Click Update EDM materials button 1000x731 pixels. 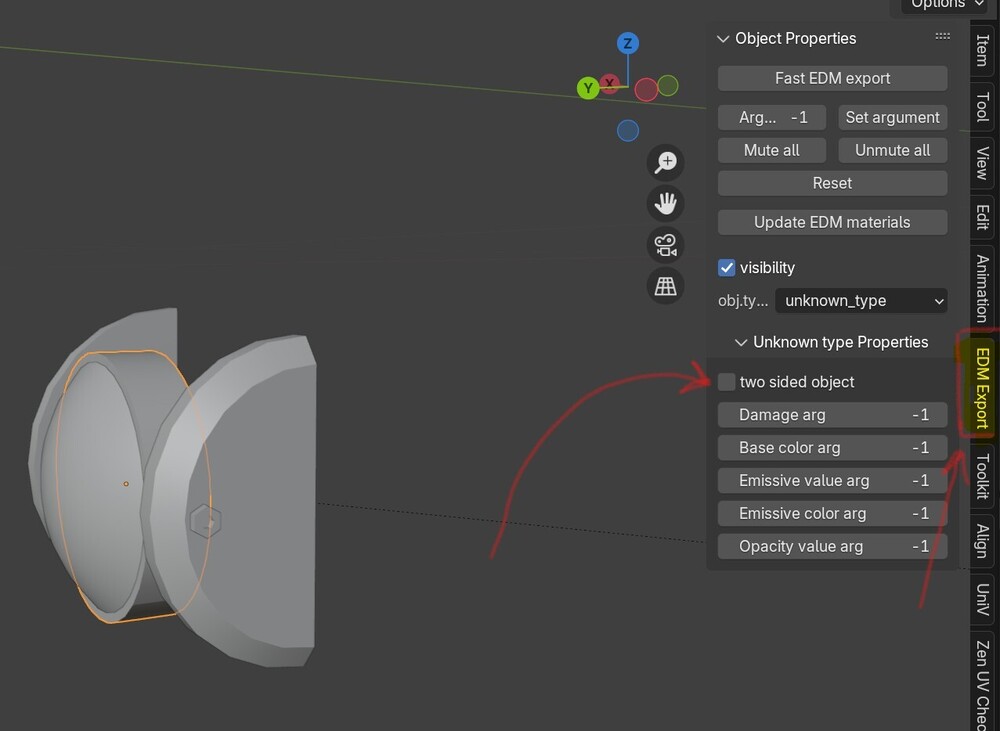coord(832,223)
